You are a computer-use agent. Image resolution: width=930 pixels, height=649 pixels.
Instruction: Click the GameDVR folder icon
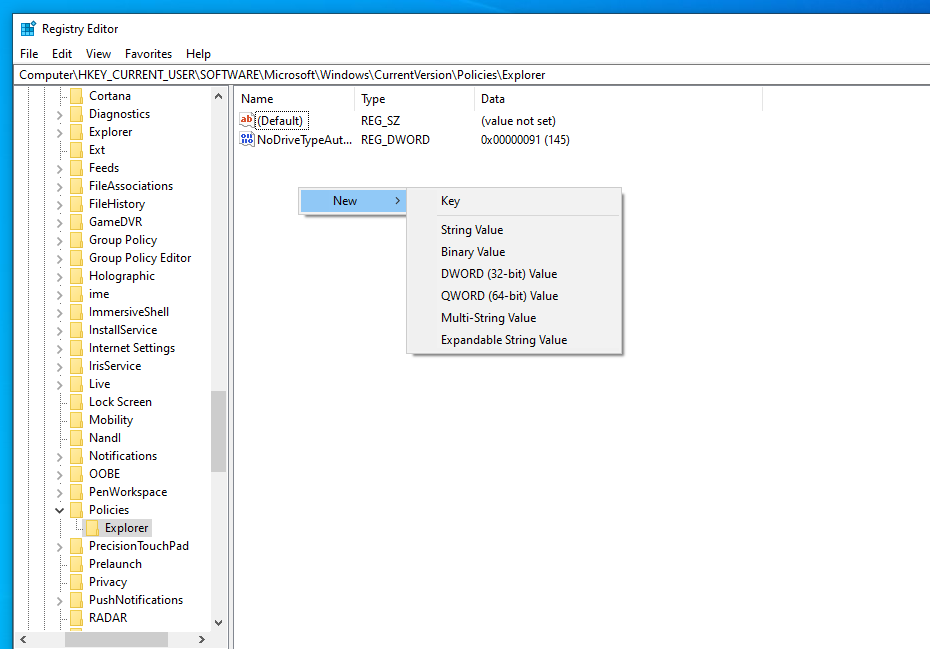point(75,222)
